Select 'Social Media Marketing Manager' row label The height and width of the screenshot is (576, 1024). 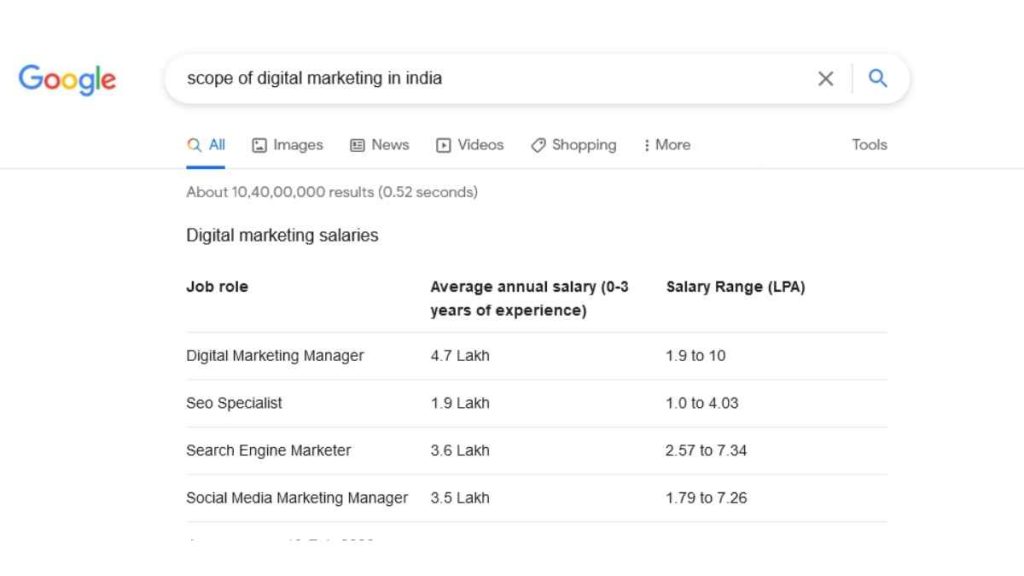(x=297, y=498)
